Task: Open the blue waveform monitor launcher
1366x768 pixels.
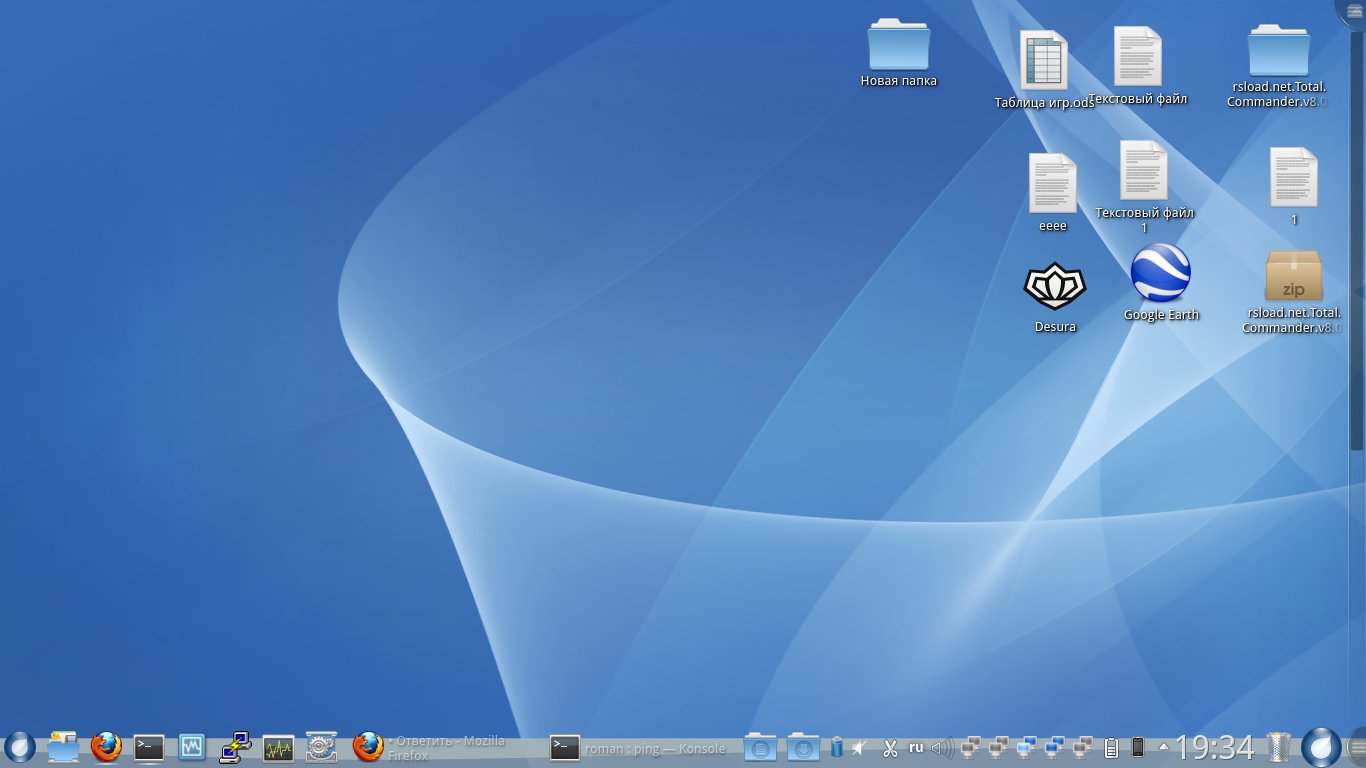Action: click(x=192, y=746)
